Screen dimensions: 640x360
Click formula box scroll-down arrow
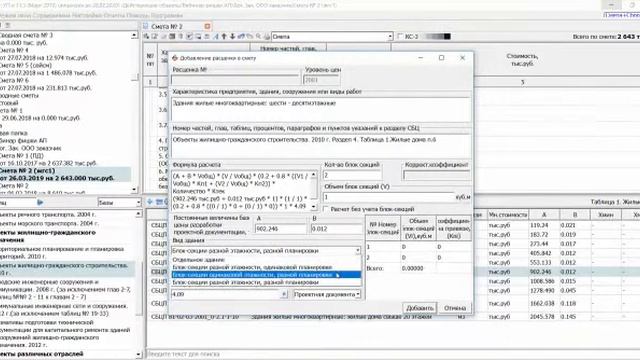[x=313, y=207]
